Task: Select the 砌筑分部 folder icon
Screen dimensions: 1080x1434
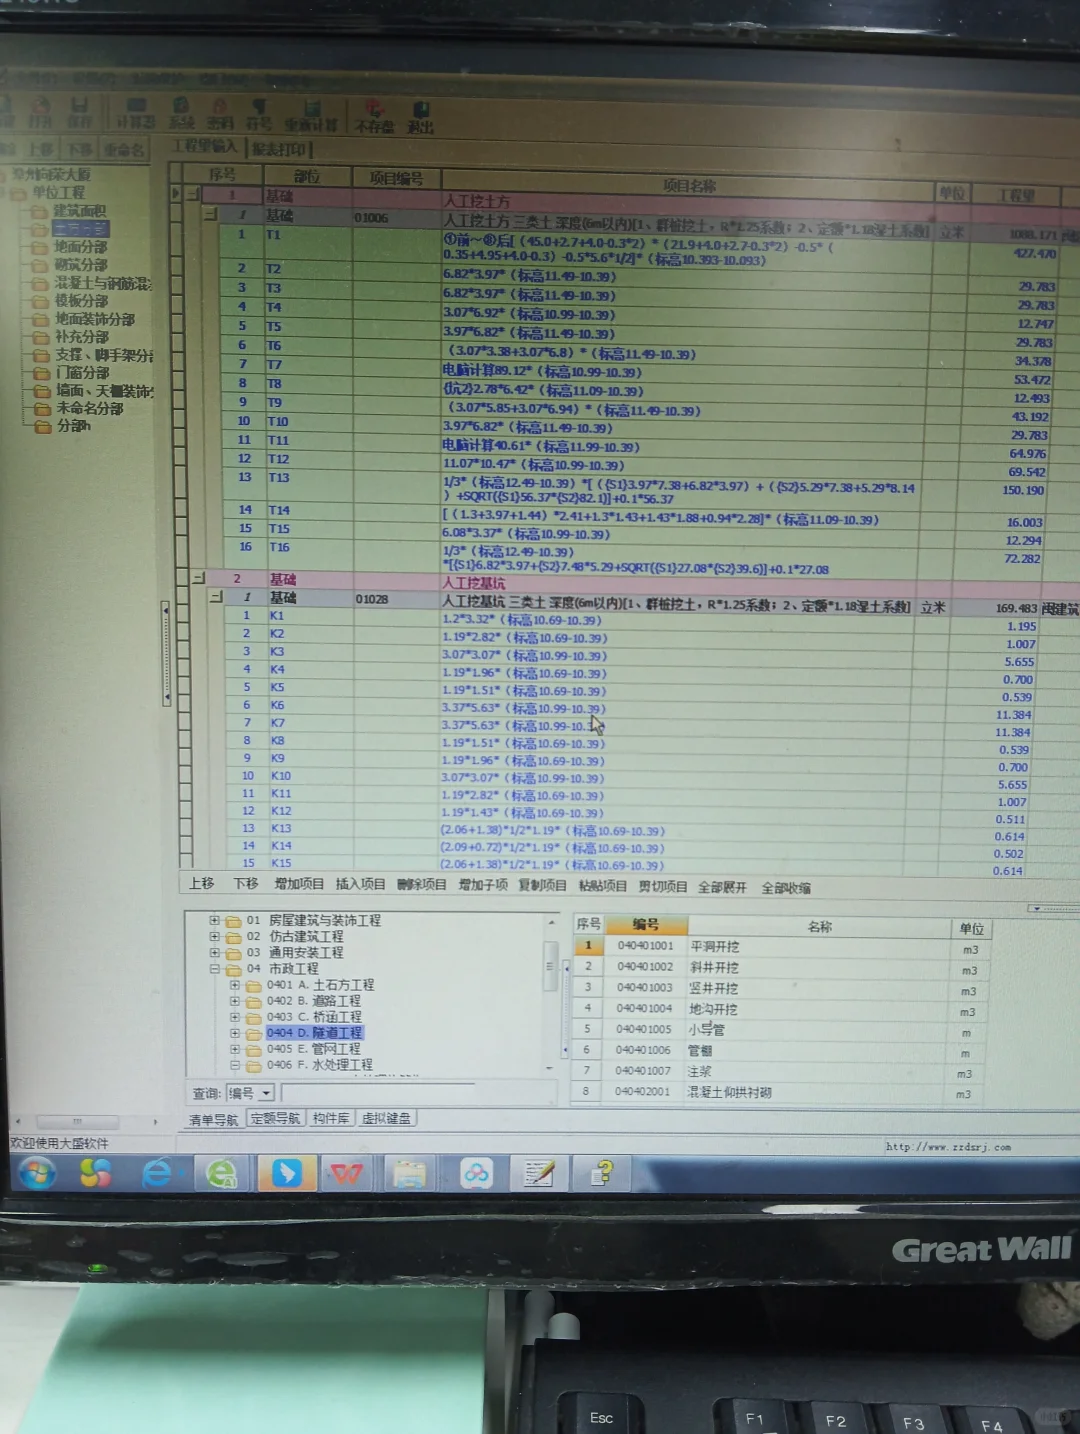Action: click(x=40, y=265)
